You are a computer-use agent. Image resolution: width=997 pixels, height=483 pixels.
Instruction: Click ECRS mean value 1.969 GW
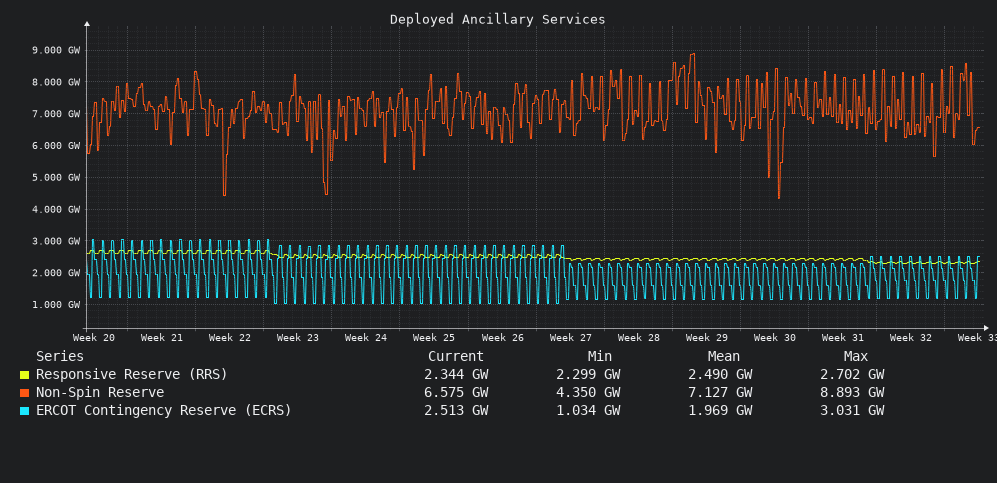click(x=720, y=411)
